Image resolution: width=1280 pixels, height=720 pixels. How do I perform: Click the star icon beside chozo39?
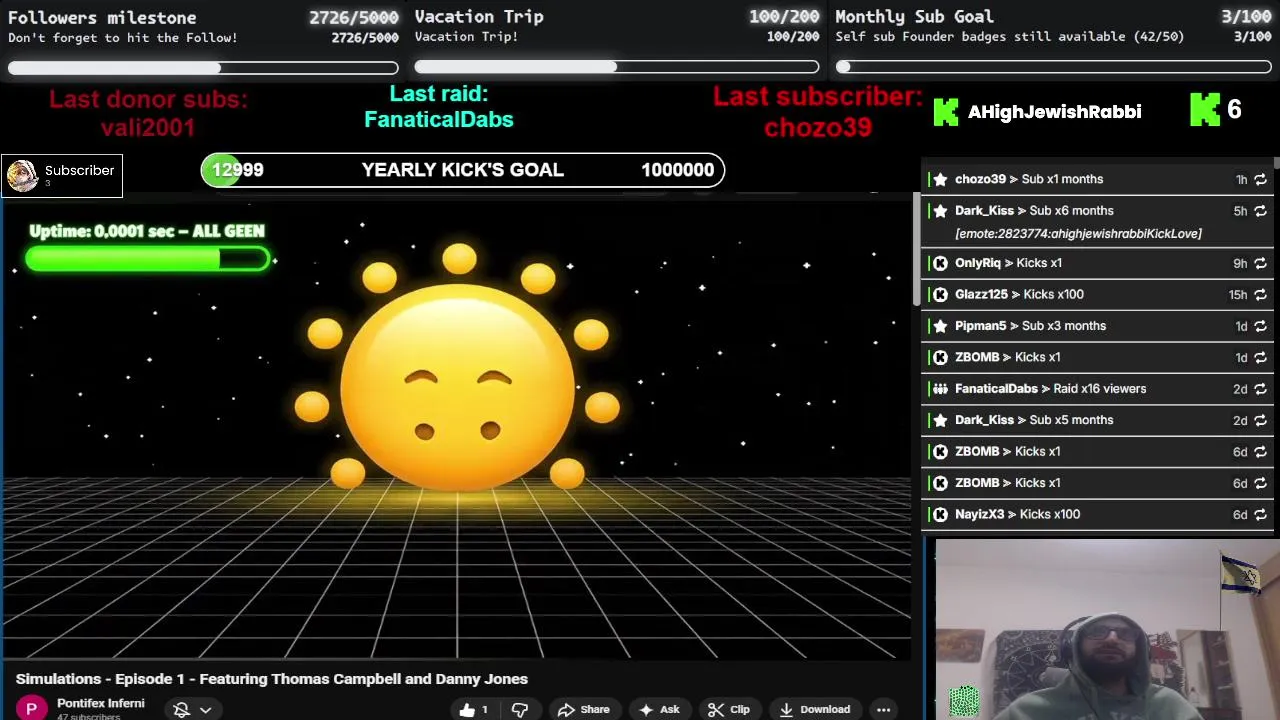tap(940, 179)
